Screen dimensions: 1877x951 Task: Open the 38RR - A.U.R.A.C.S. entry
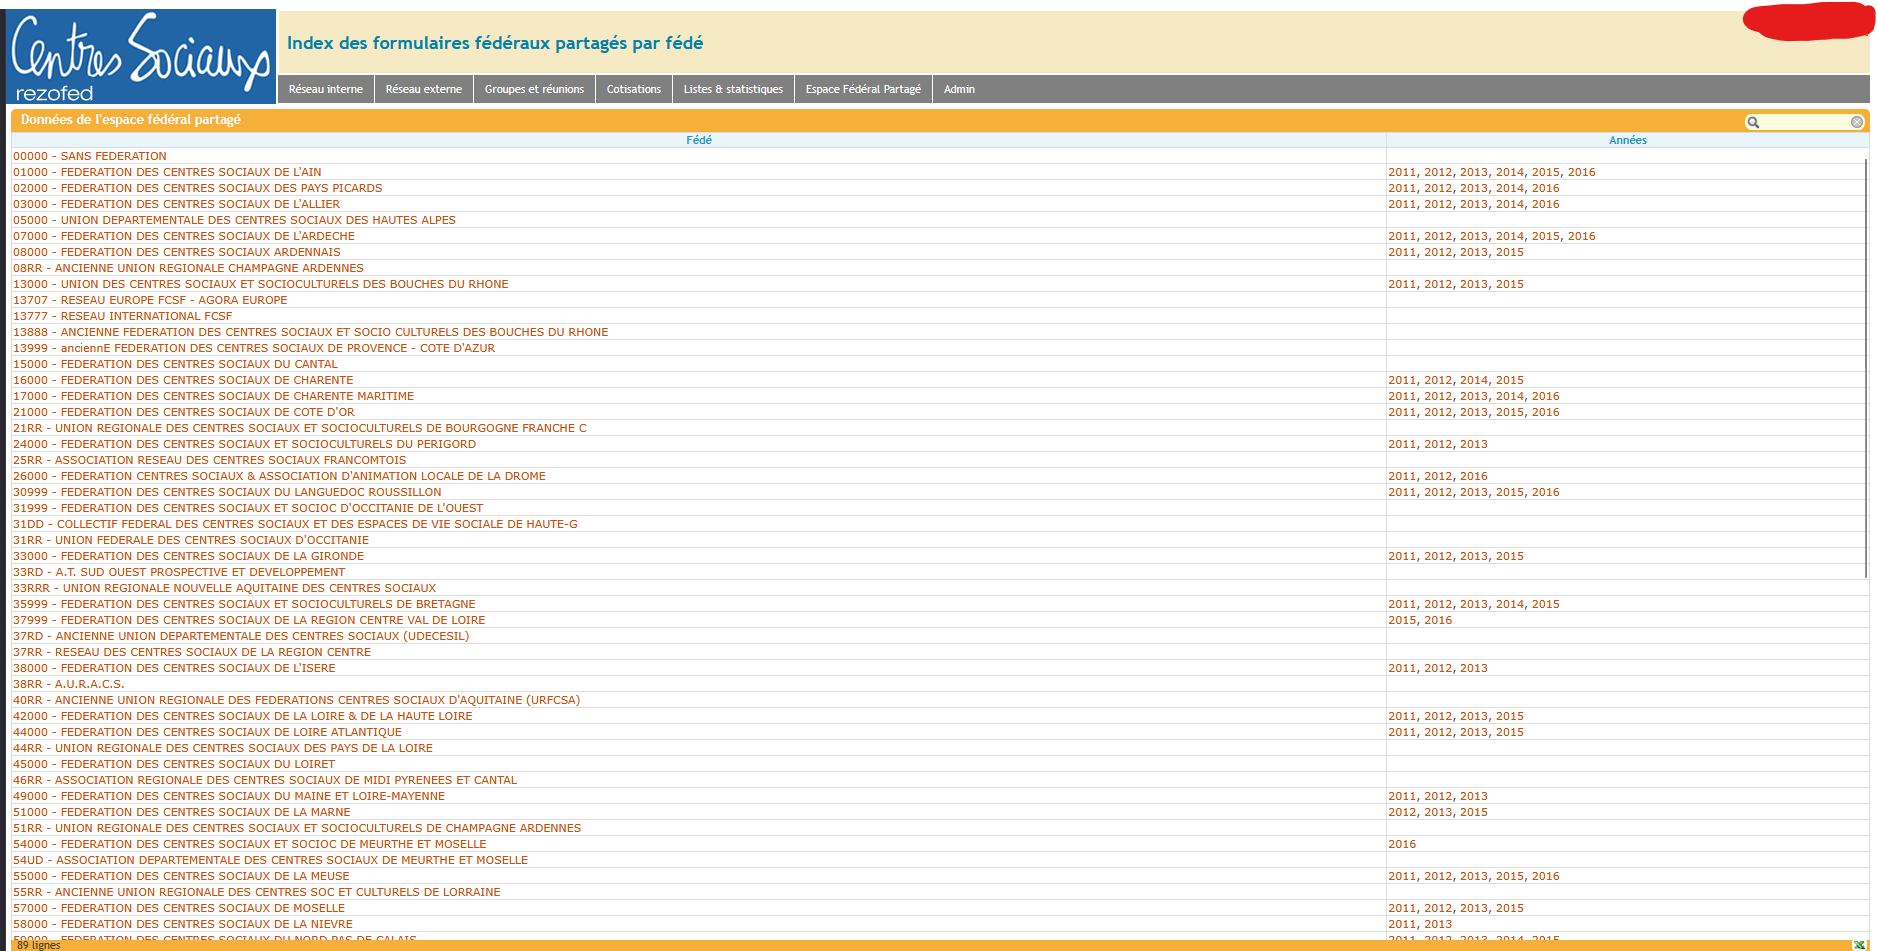pyautogui.click(x=69, y=684)
